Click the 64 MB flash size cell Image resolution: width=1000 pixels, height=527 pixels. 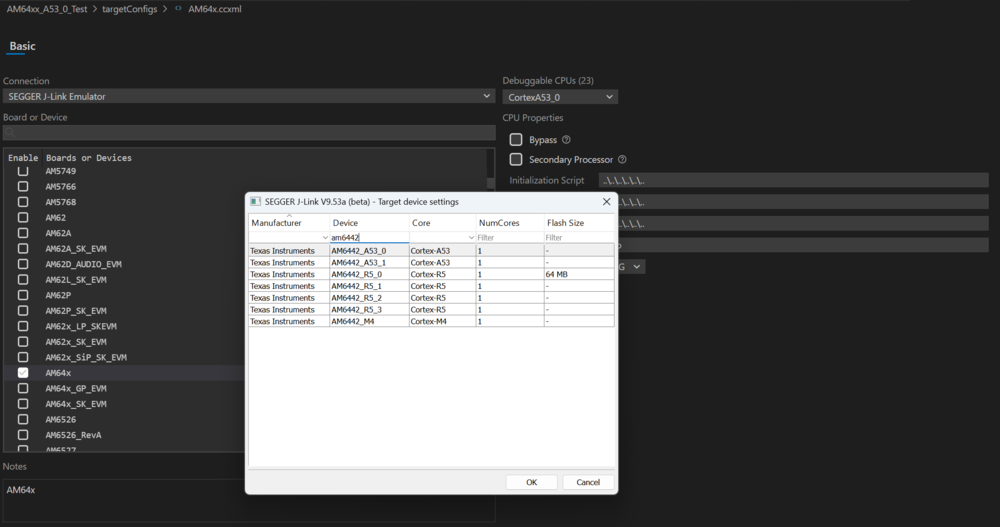[x=579, y=274]
